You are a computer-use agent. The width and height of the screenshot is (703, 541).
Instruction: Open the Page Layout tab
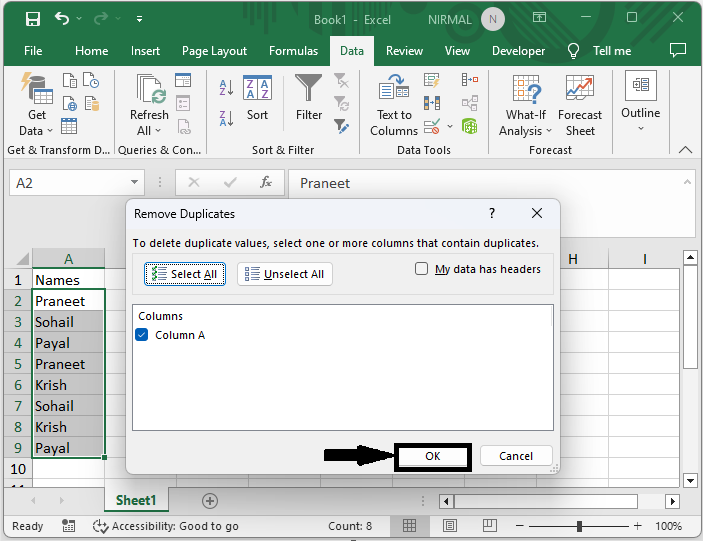[214, 51]
